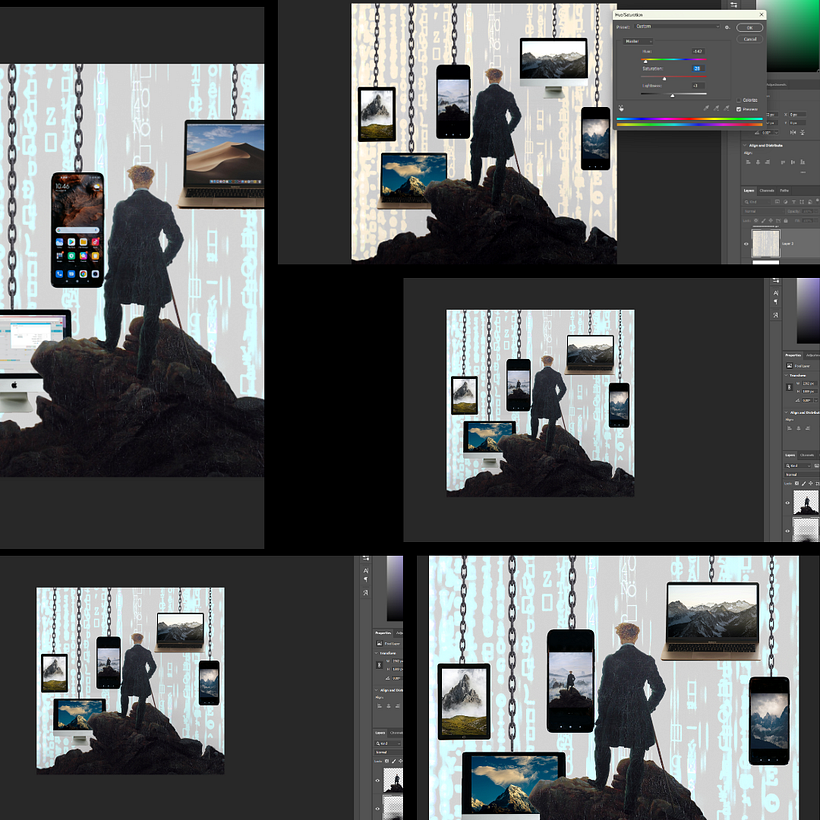Viewport: 820px width, 820px height.
Task: Confirm Hue/Saturation with the OK button
Action: (x=749, y=28)
